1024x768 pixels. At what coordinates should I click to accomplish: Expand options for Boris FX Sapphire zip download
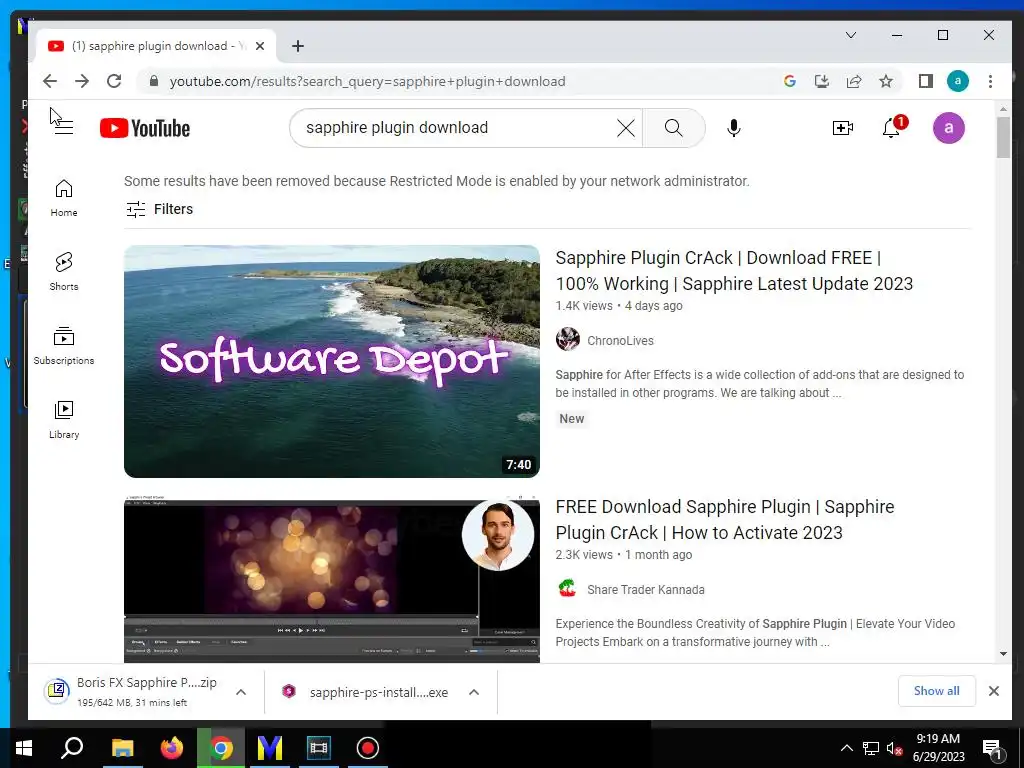pos(241,692)
